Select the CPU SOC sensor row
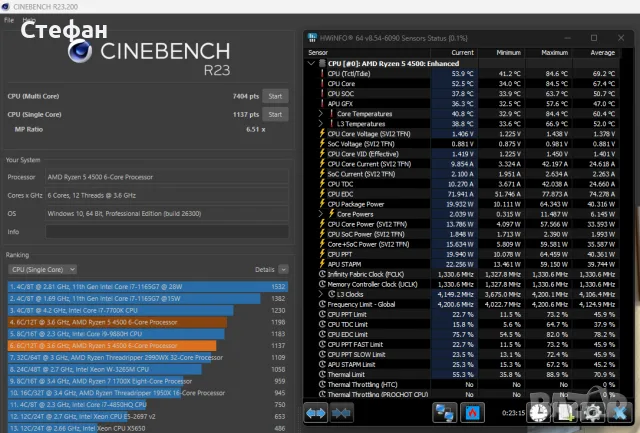 click(461, 93)
